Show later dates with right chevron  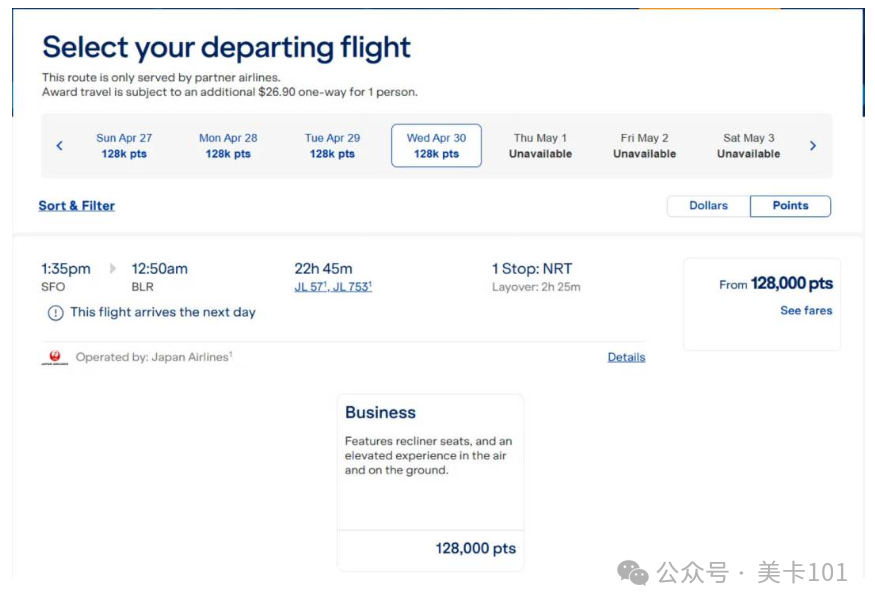click(812, 146)
